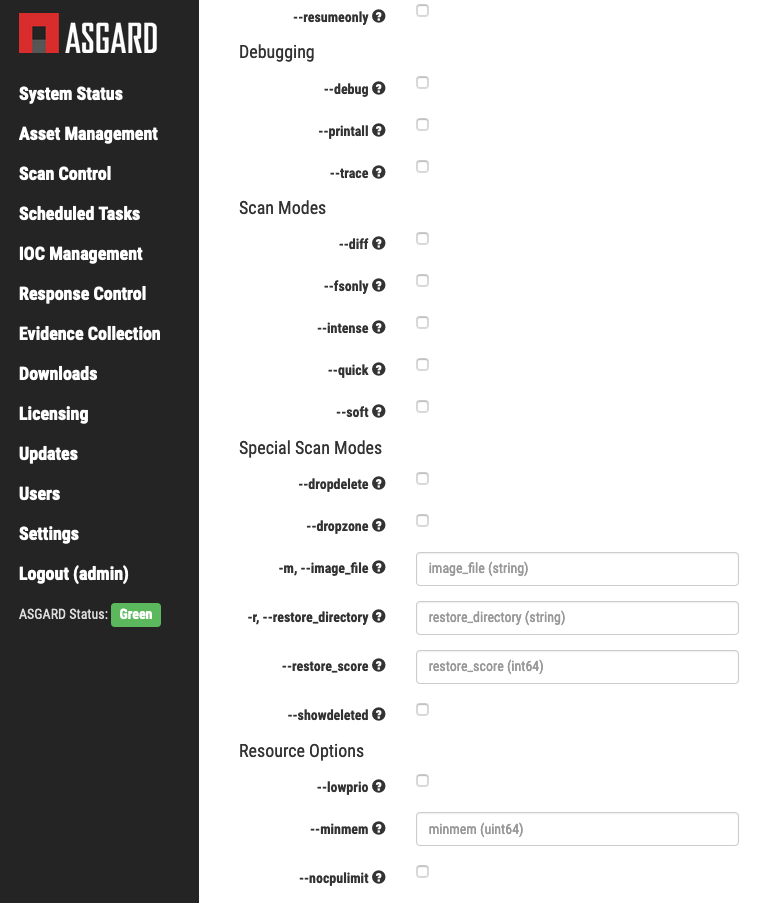
Task: Click the help icon next to --debug
Action: [379, 89]
